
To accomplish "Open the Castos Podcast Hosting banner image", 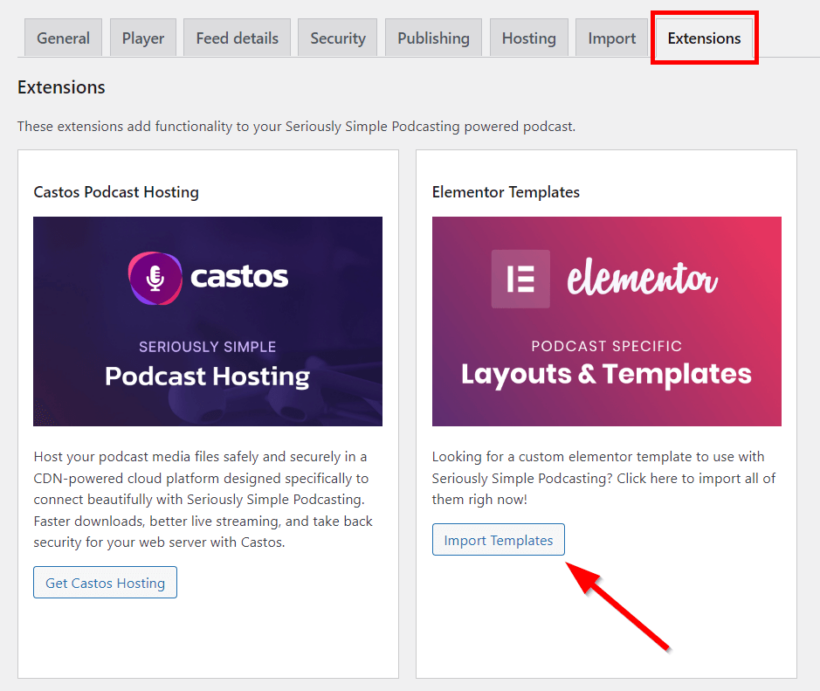I will (205, 321).
